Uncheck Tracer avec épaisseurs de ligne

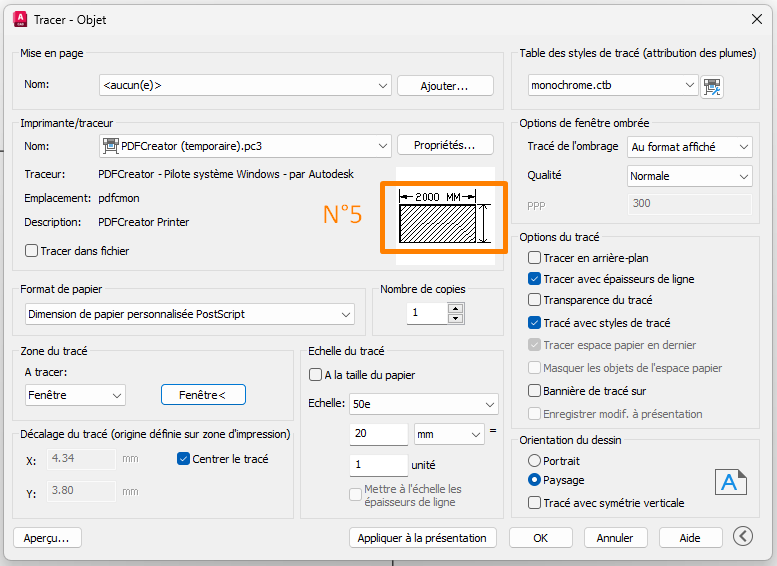tap(534, 279)
